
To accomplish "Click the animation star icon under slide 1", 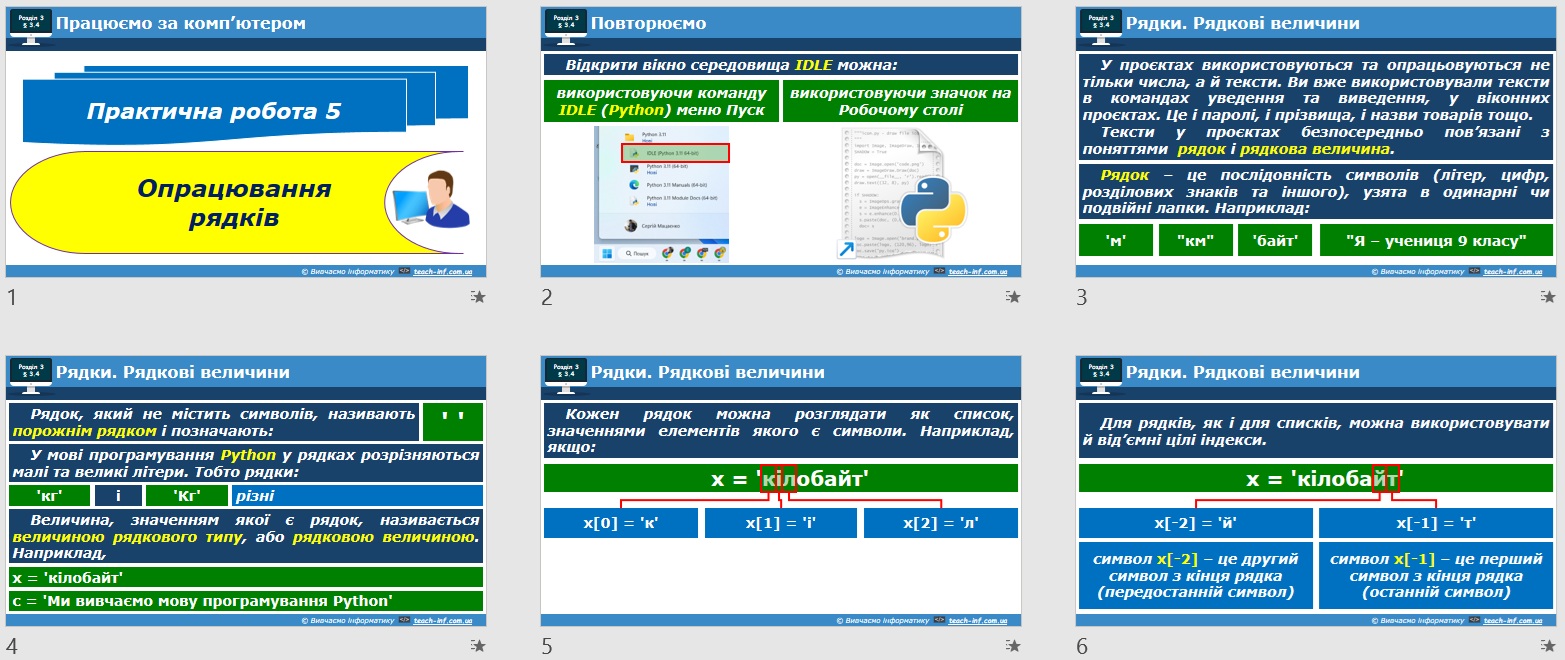I will click(x=479, y=297).
